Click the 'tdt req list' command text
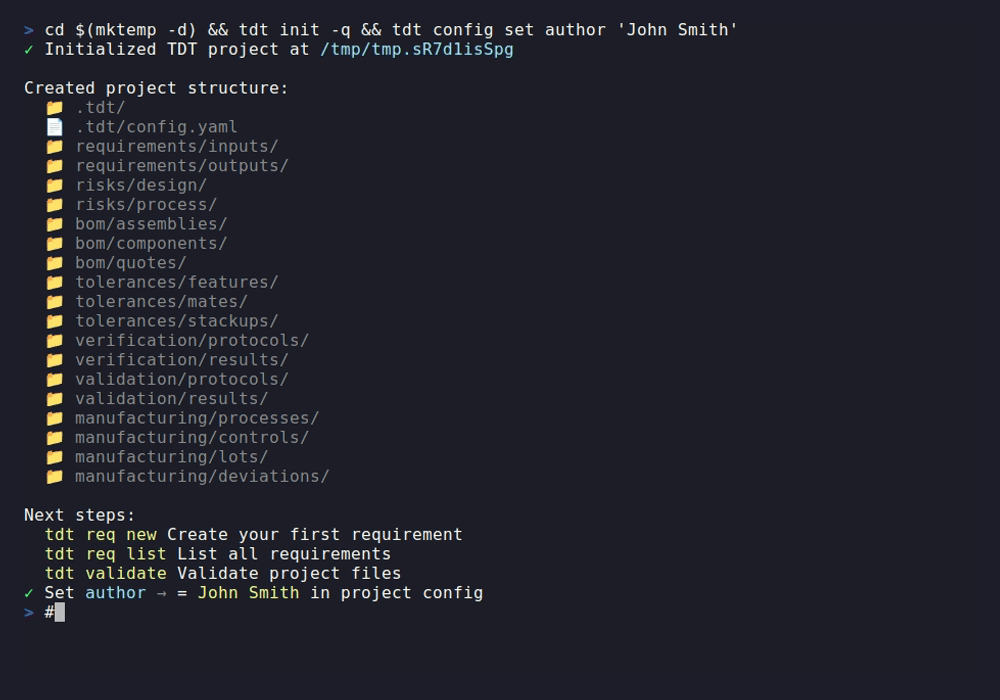The image size is (1000, 700). (x=105, y=554)
